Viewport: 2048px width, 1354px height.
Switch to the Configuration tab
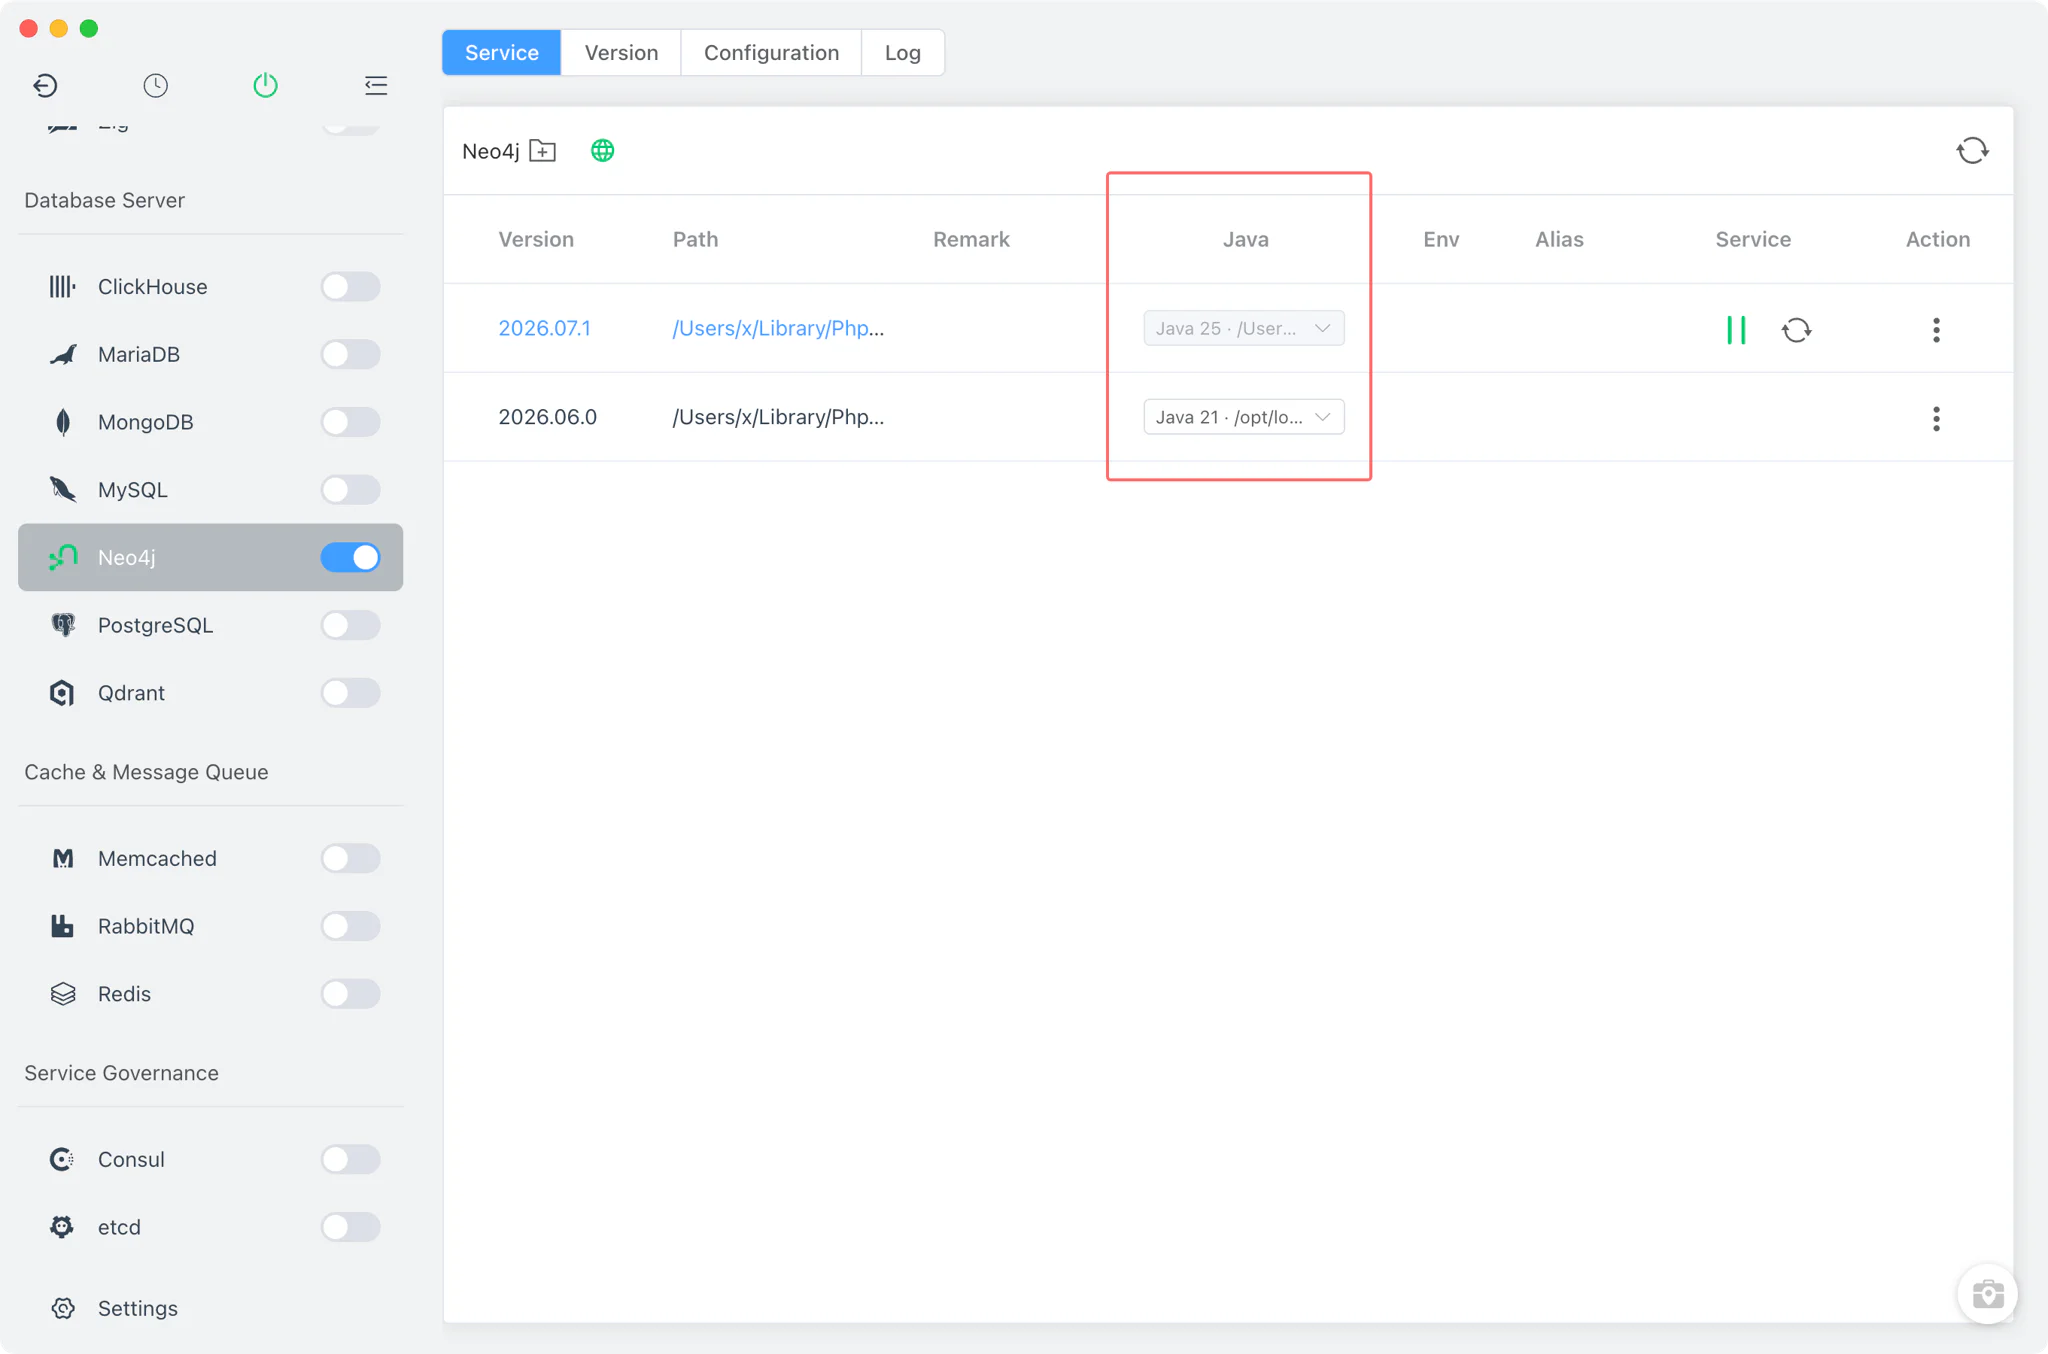(x=771, y=52)
